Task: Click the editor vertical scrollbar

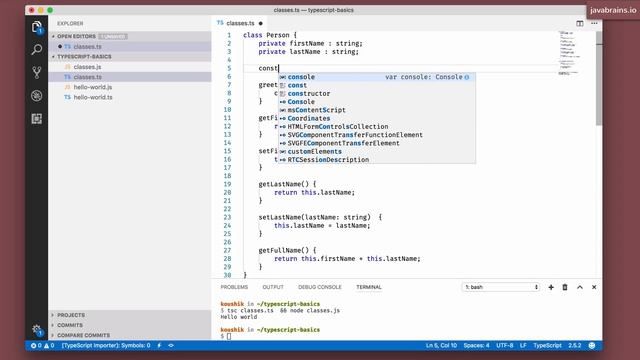Action: coord(599,78)
